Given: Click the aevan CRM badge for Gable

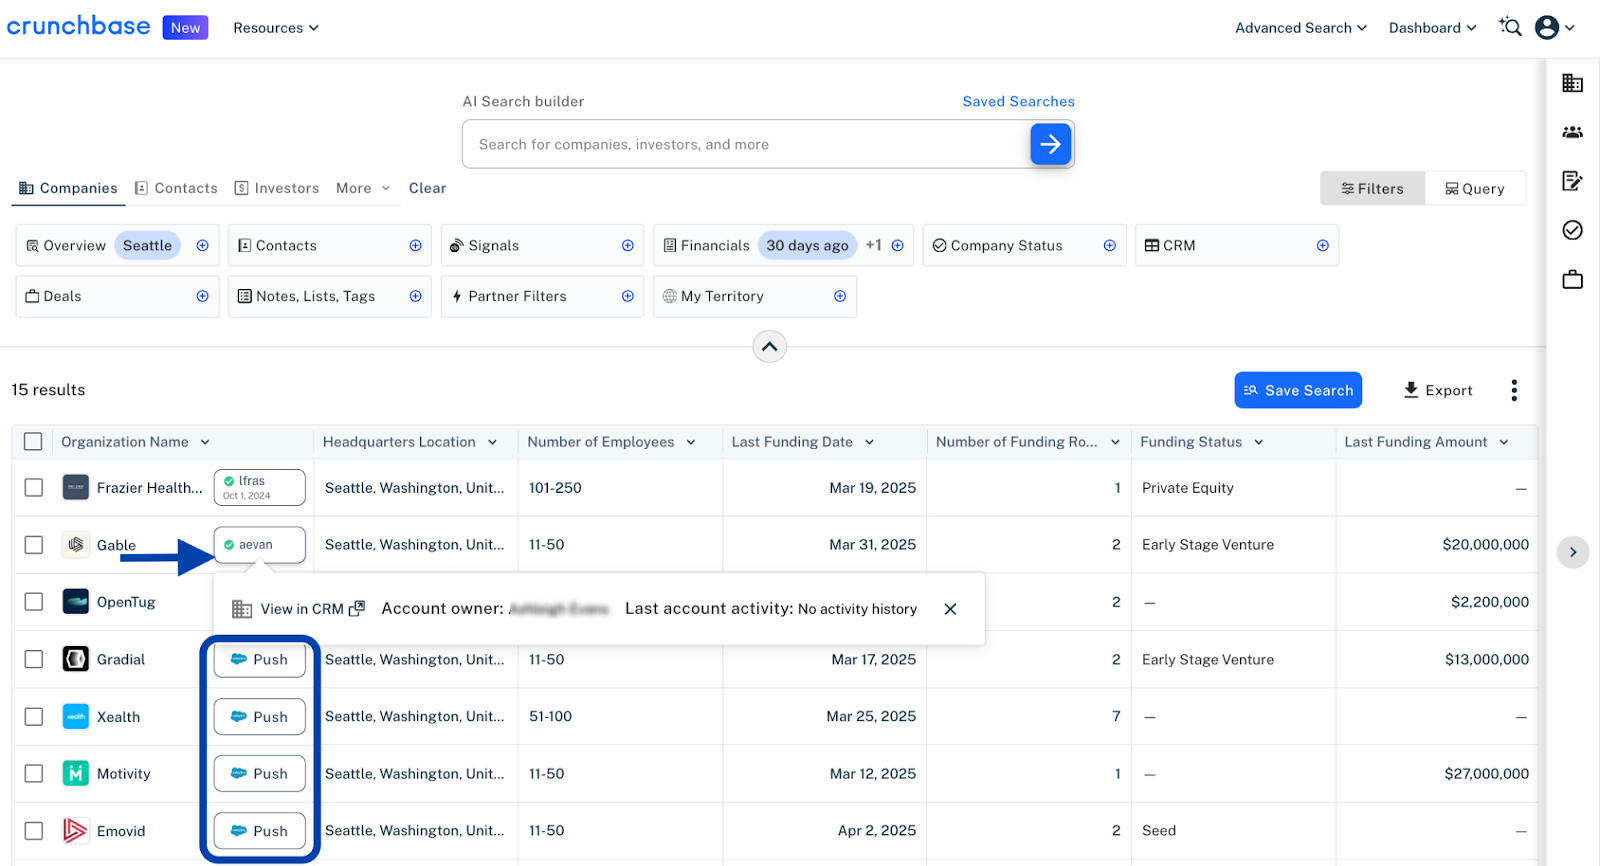Looking at the screenshot, I should pos(259,544).
